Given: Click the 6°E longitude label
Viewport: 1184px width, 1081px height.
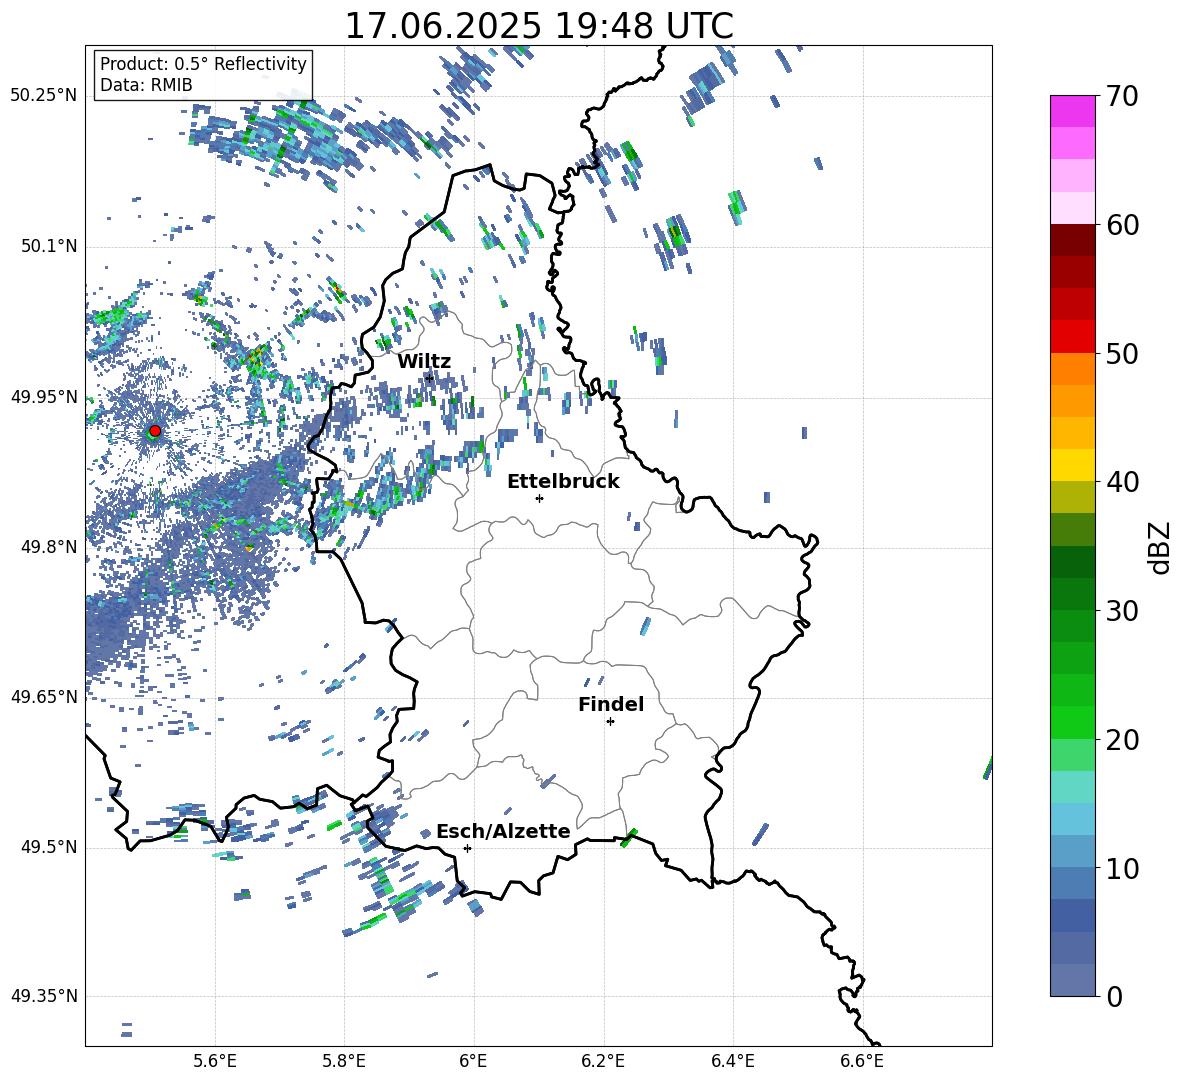Looking at the screenshot, I should pos(473,1061).
